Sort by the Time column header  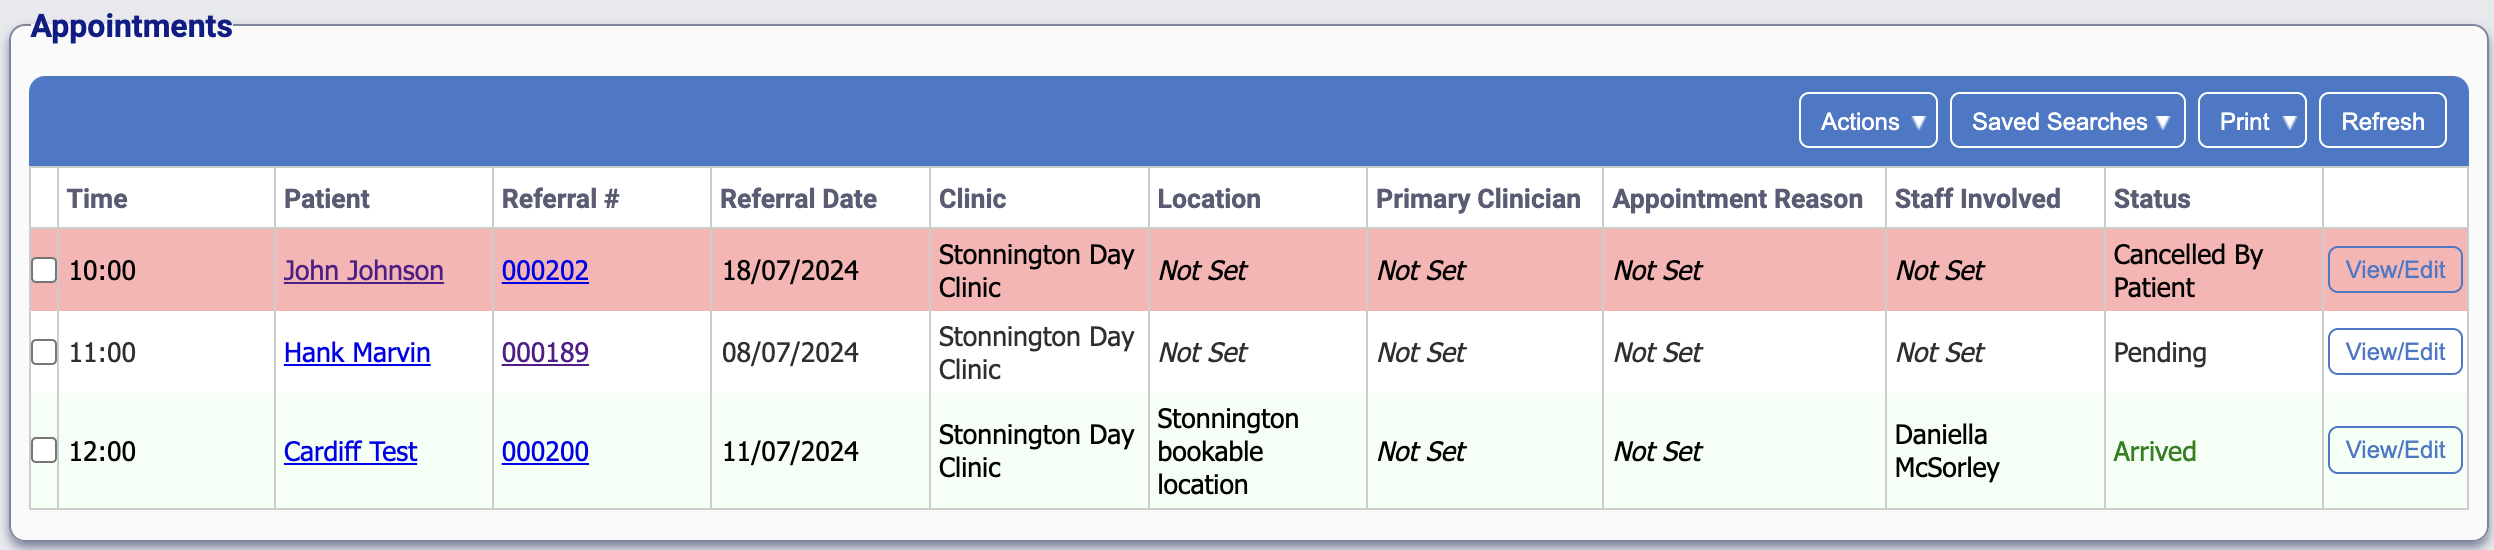pos(97,199)
